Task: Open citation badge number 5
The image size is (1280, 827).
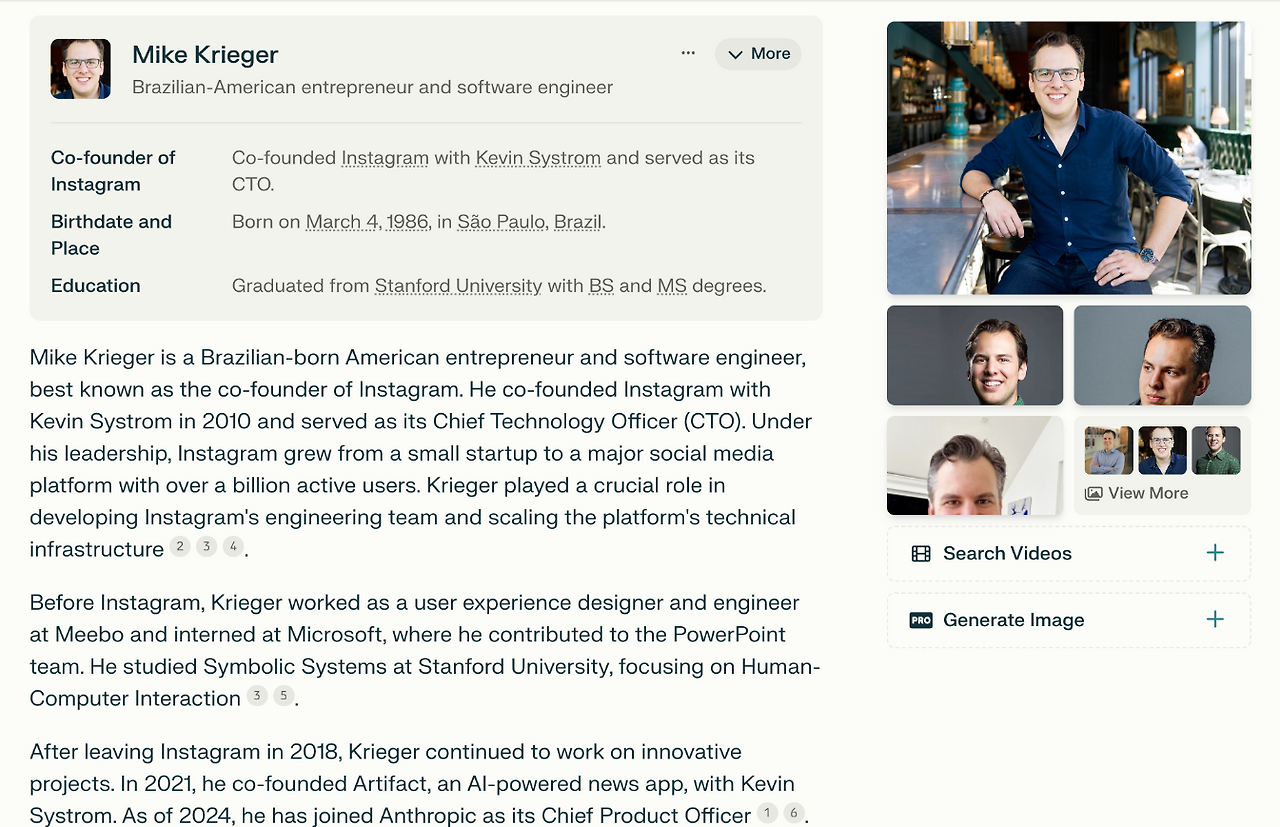Action: tap(284, 695)
